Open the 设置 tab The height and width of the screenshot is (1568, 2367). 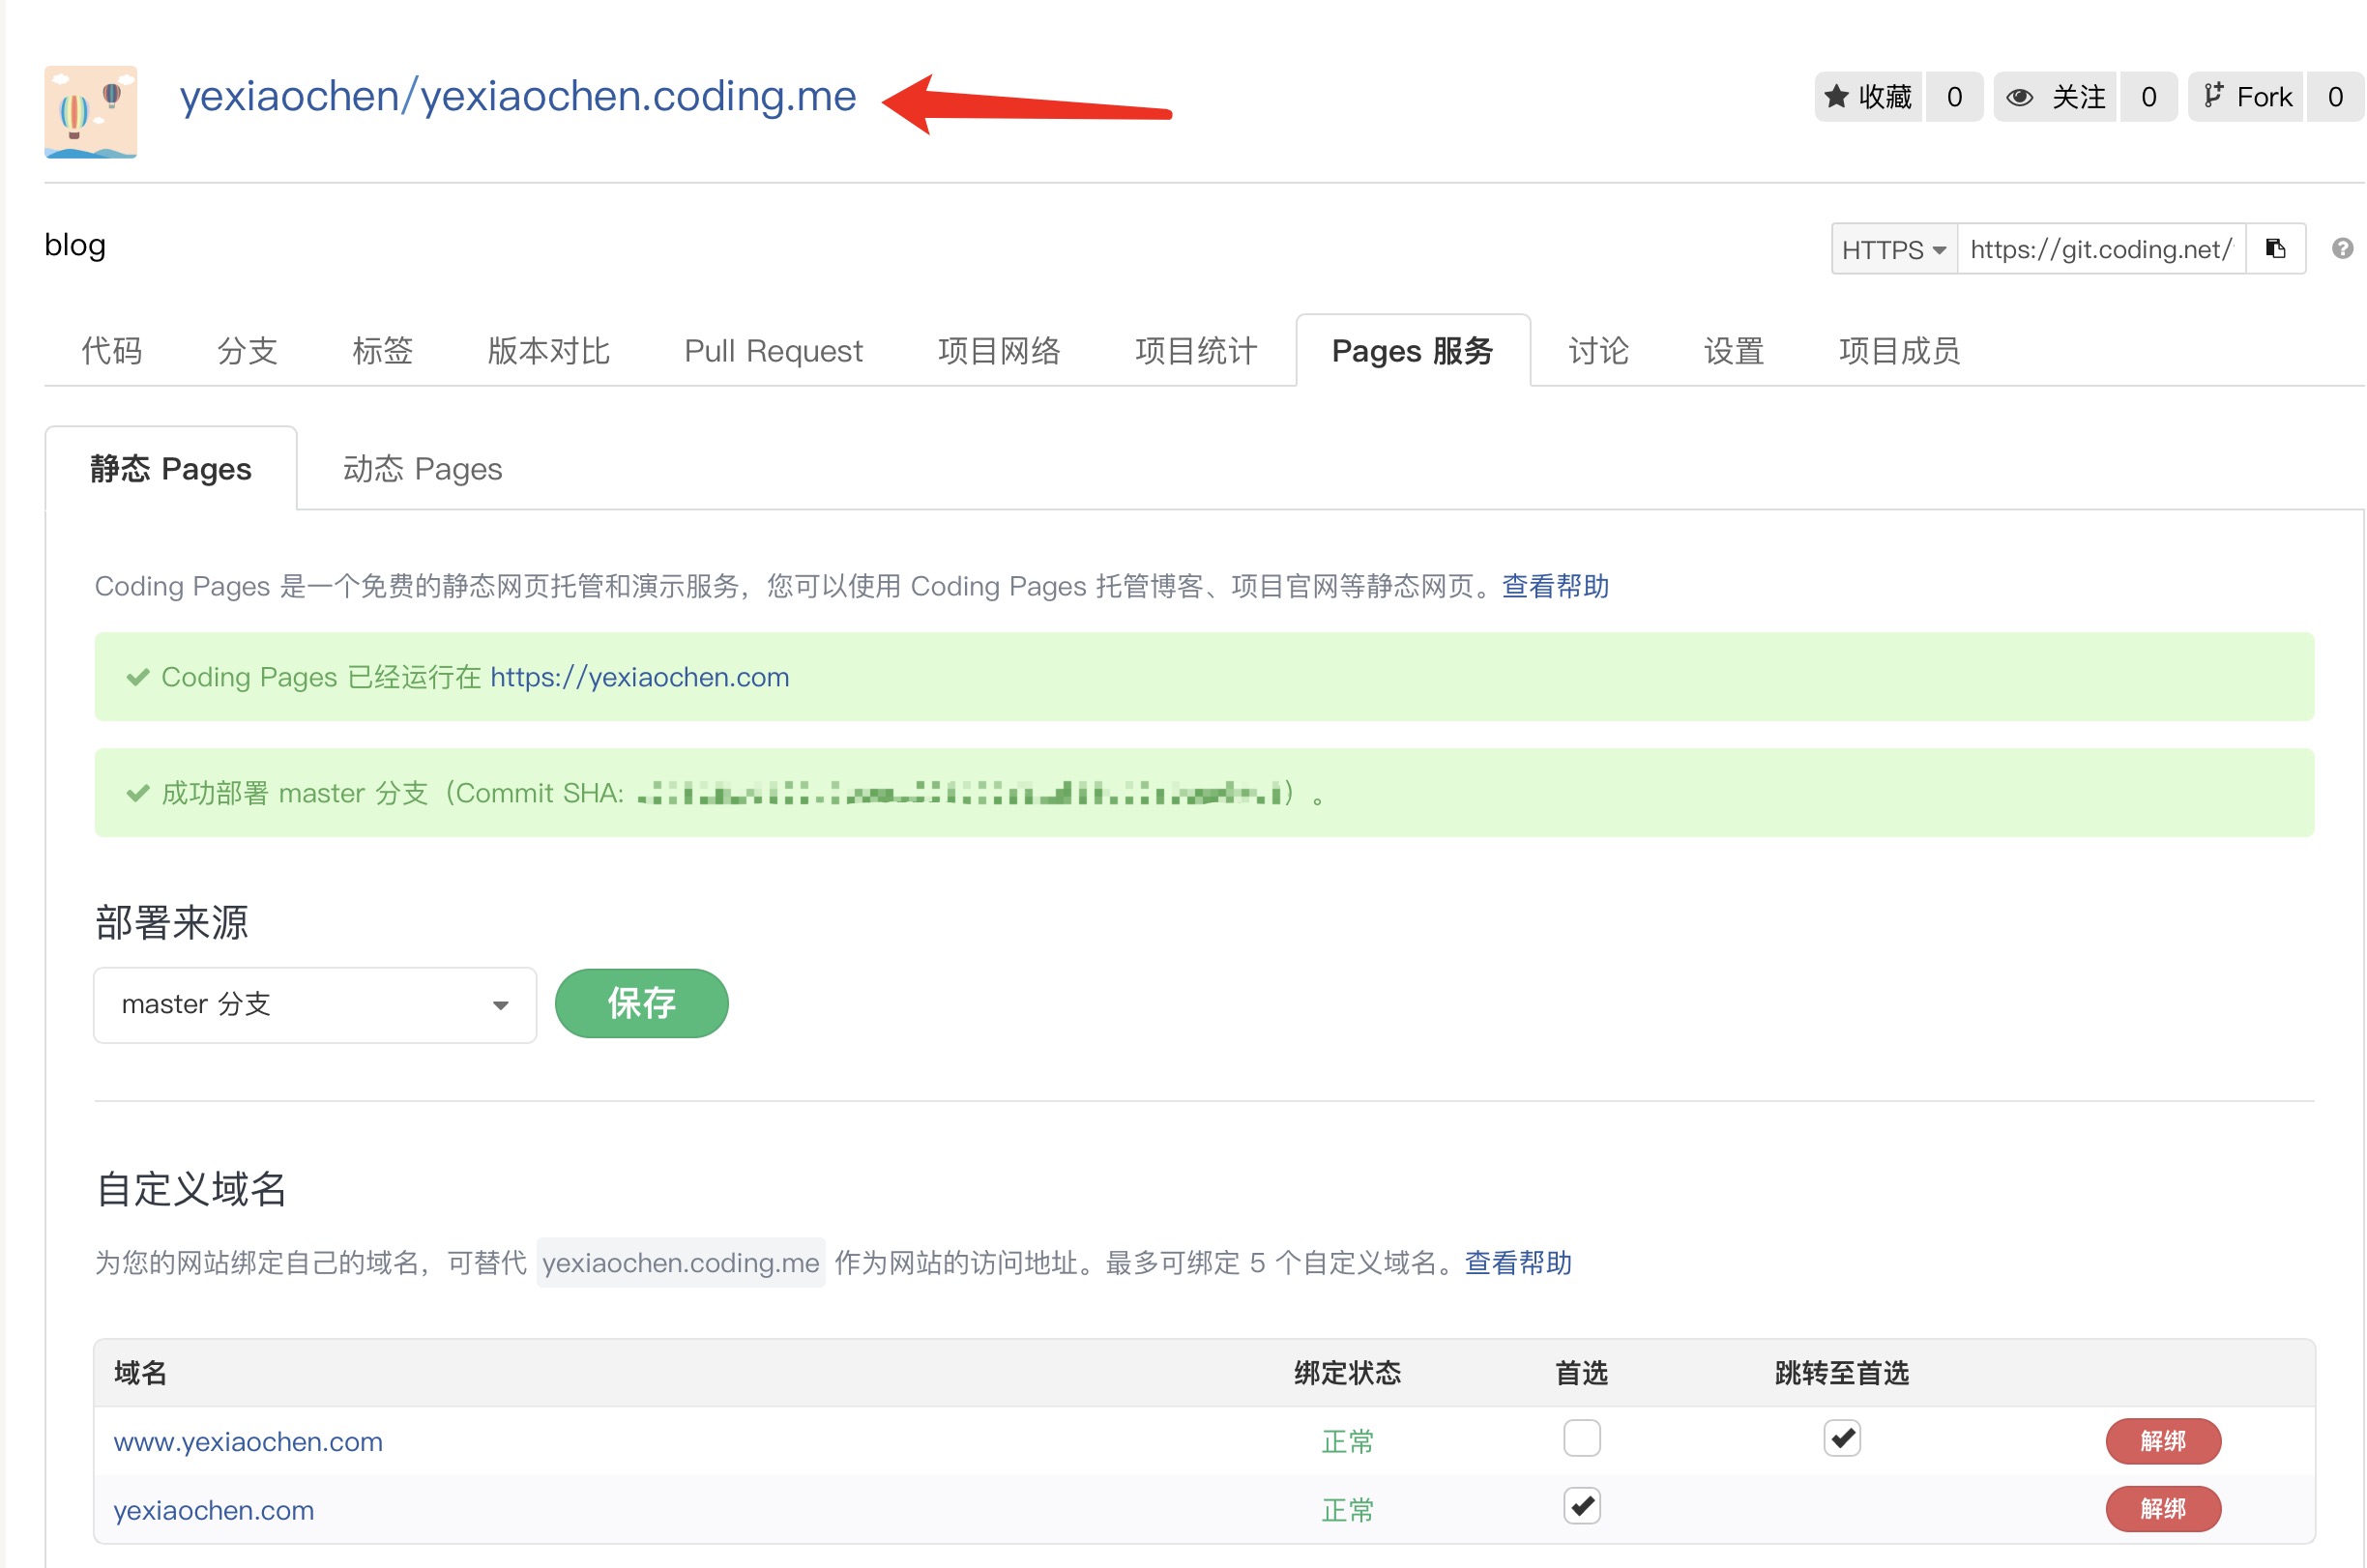click(x=1733, y=351)
